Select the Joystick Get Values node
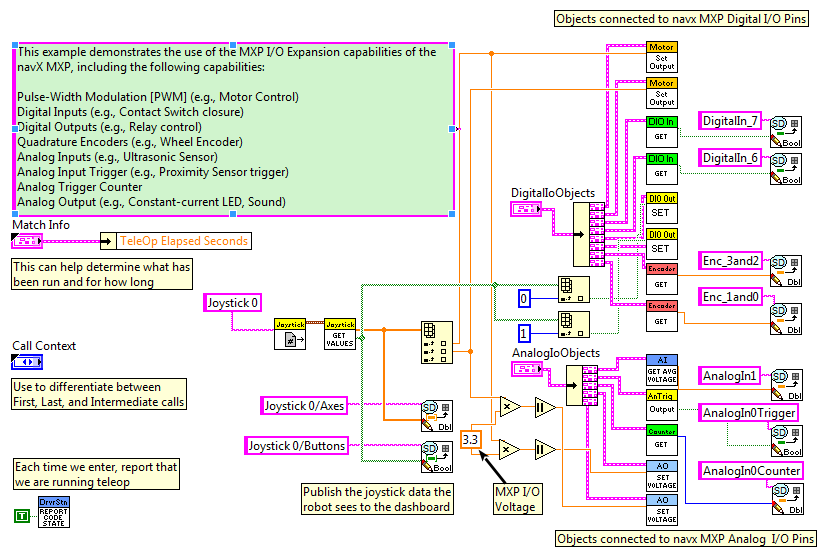The image size is (834, 560). coord(340,334)
